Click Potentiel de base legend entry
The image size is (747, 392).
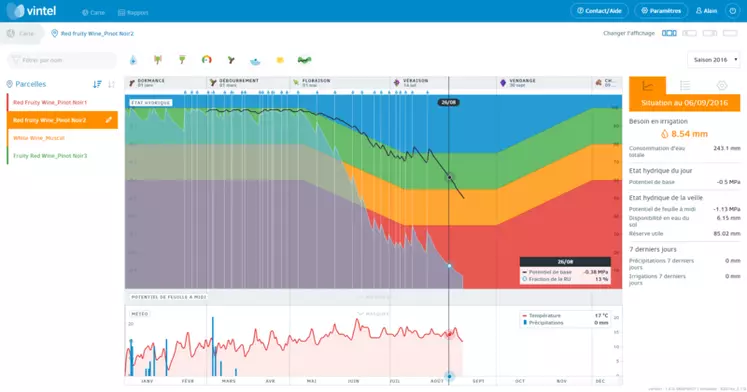[x=565, y=272]
